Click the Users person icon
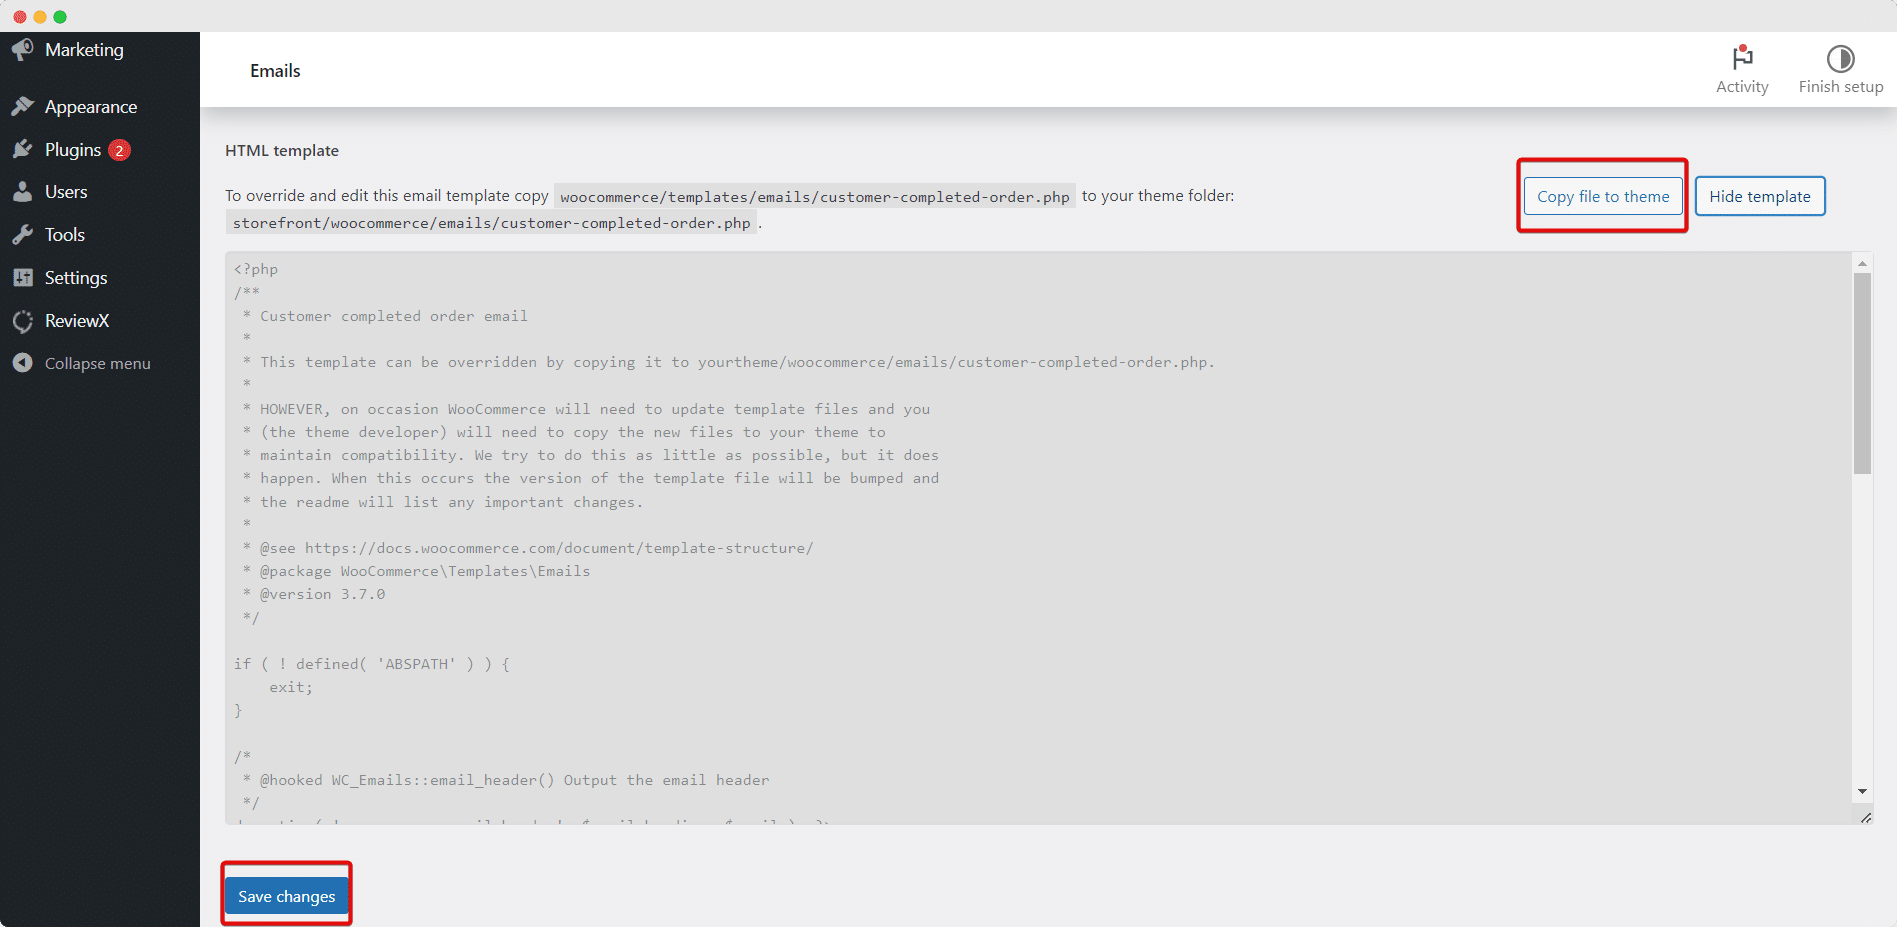 (x=23, y=192)
